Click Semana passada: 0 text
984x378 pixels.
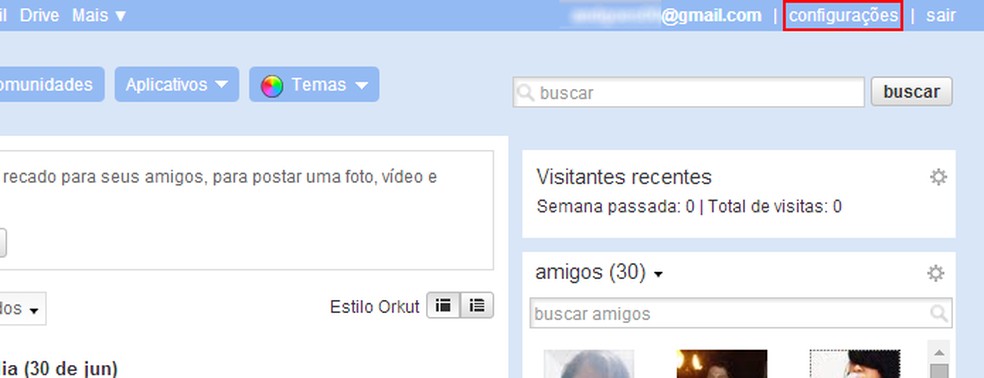(616, 206)
